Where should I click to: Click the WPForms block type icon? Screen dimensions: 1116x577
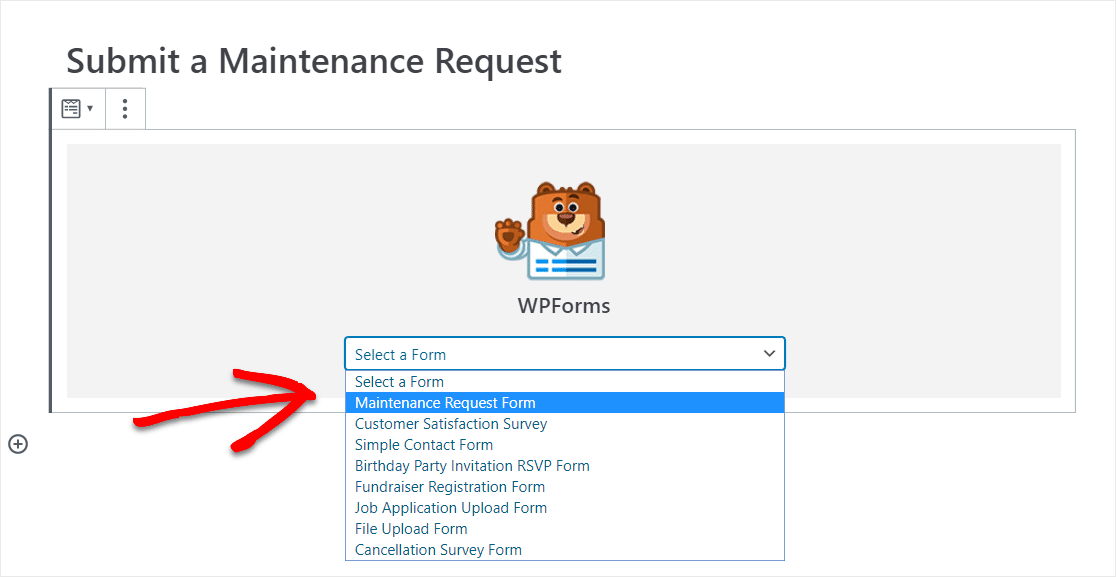click(x=70, y=109)
